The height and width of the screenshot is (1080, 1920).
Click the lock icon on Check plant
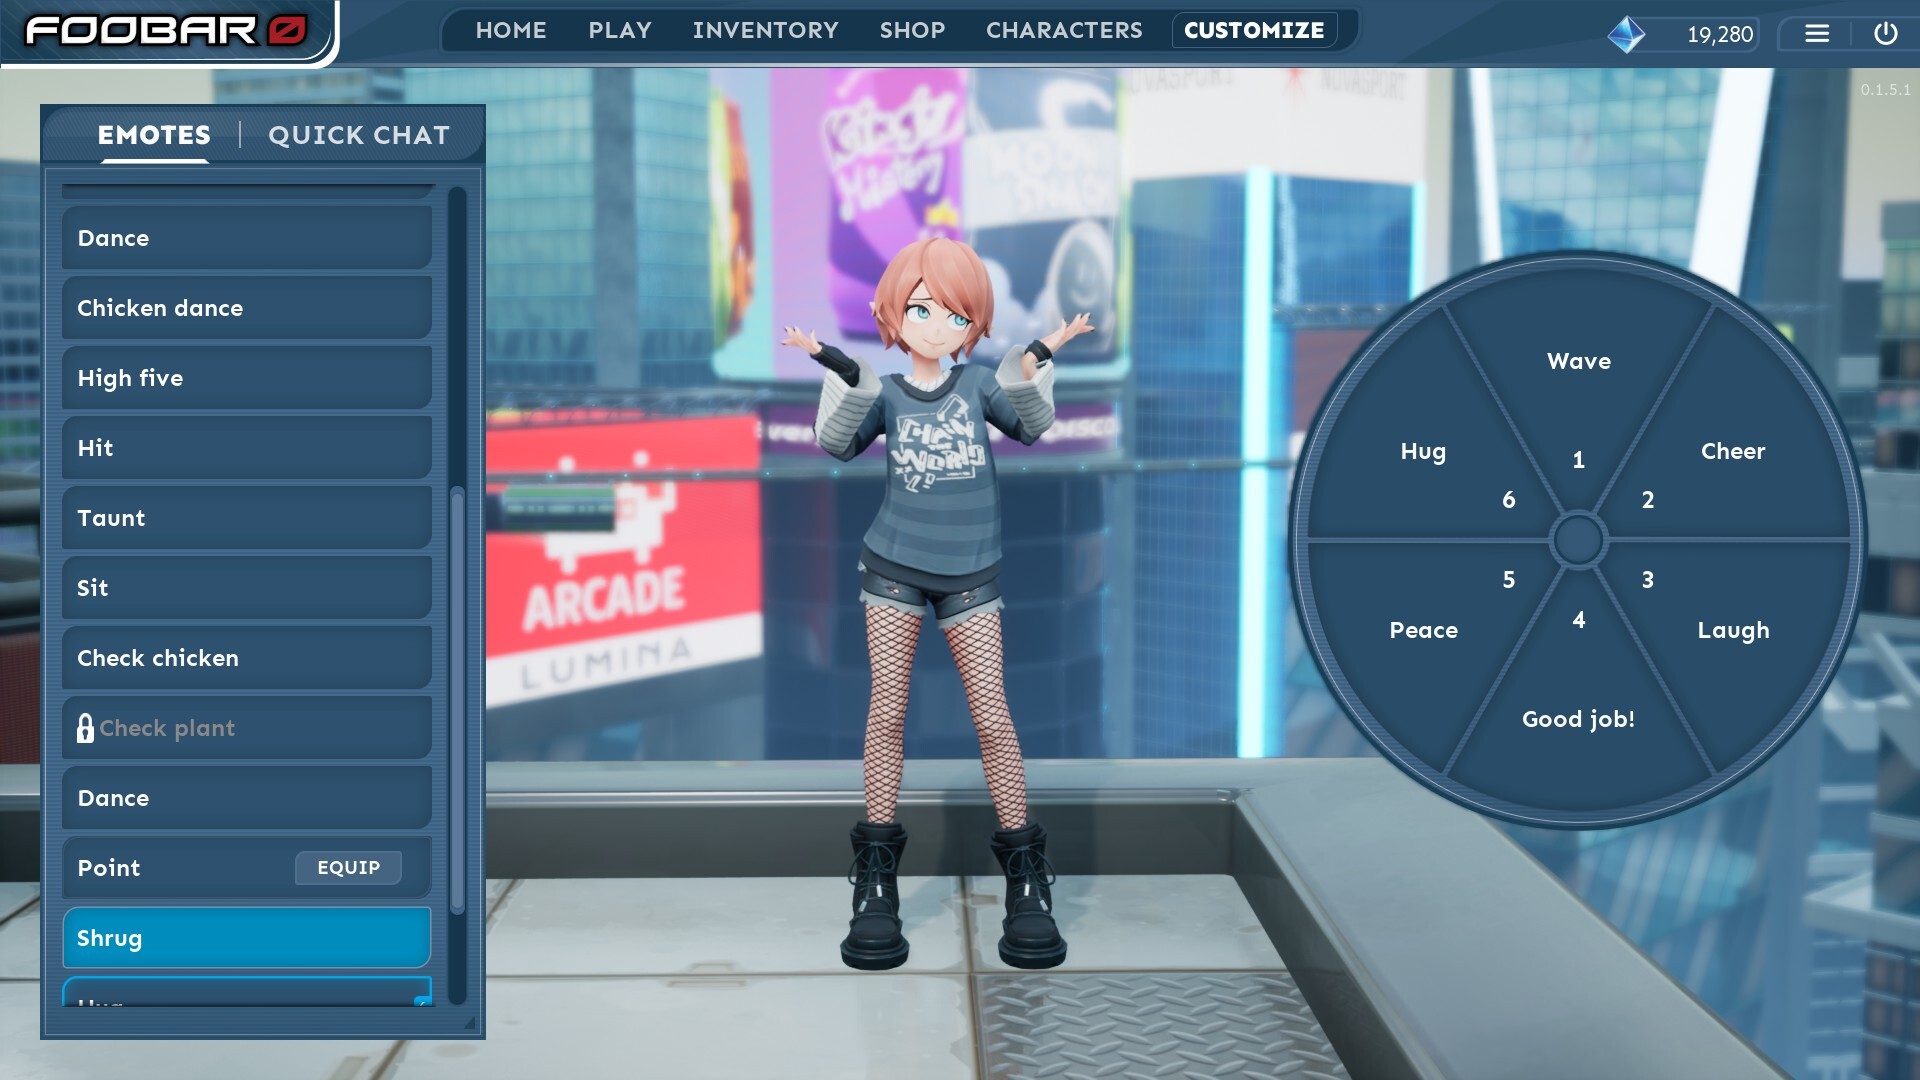[87, 728]
